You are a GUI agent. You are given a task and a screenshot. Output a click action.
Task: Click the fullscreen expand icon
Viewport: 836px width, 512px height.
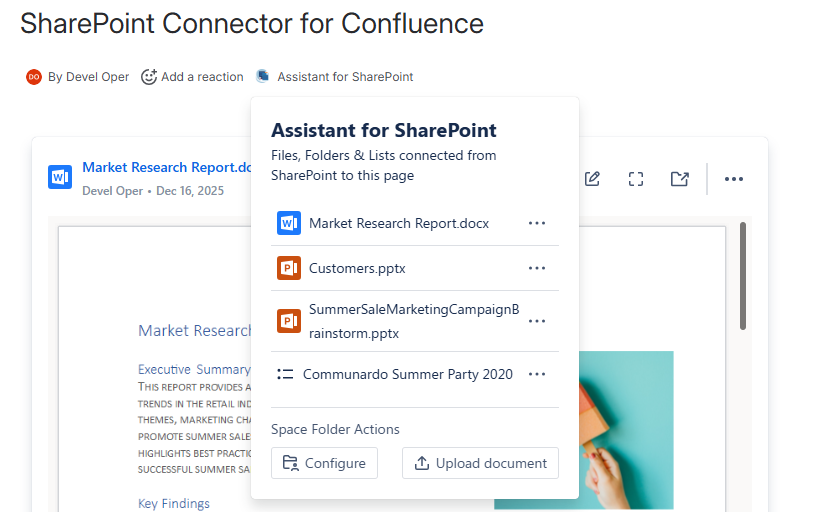point(636,179)
